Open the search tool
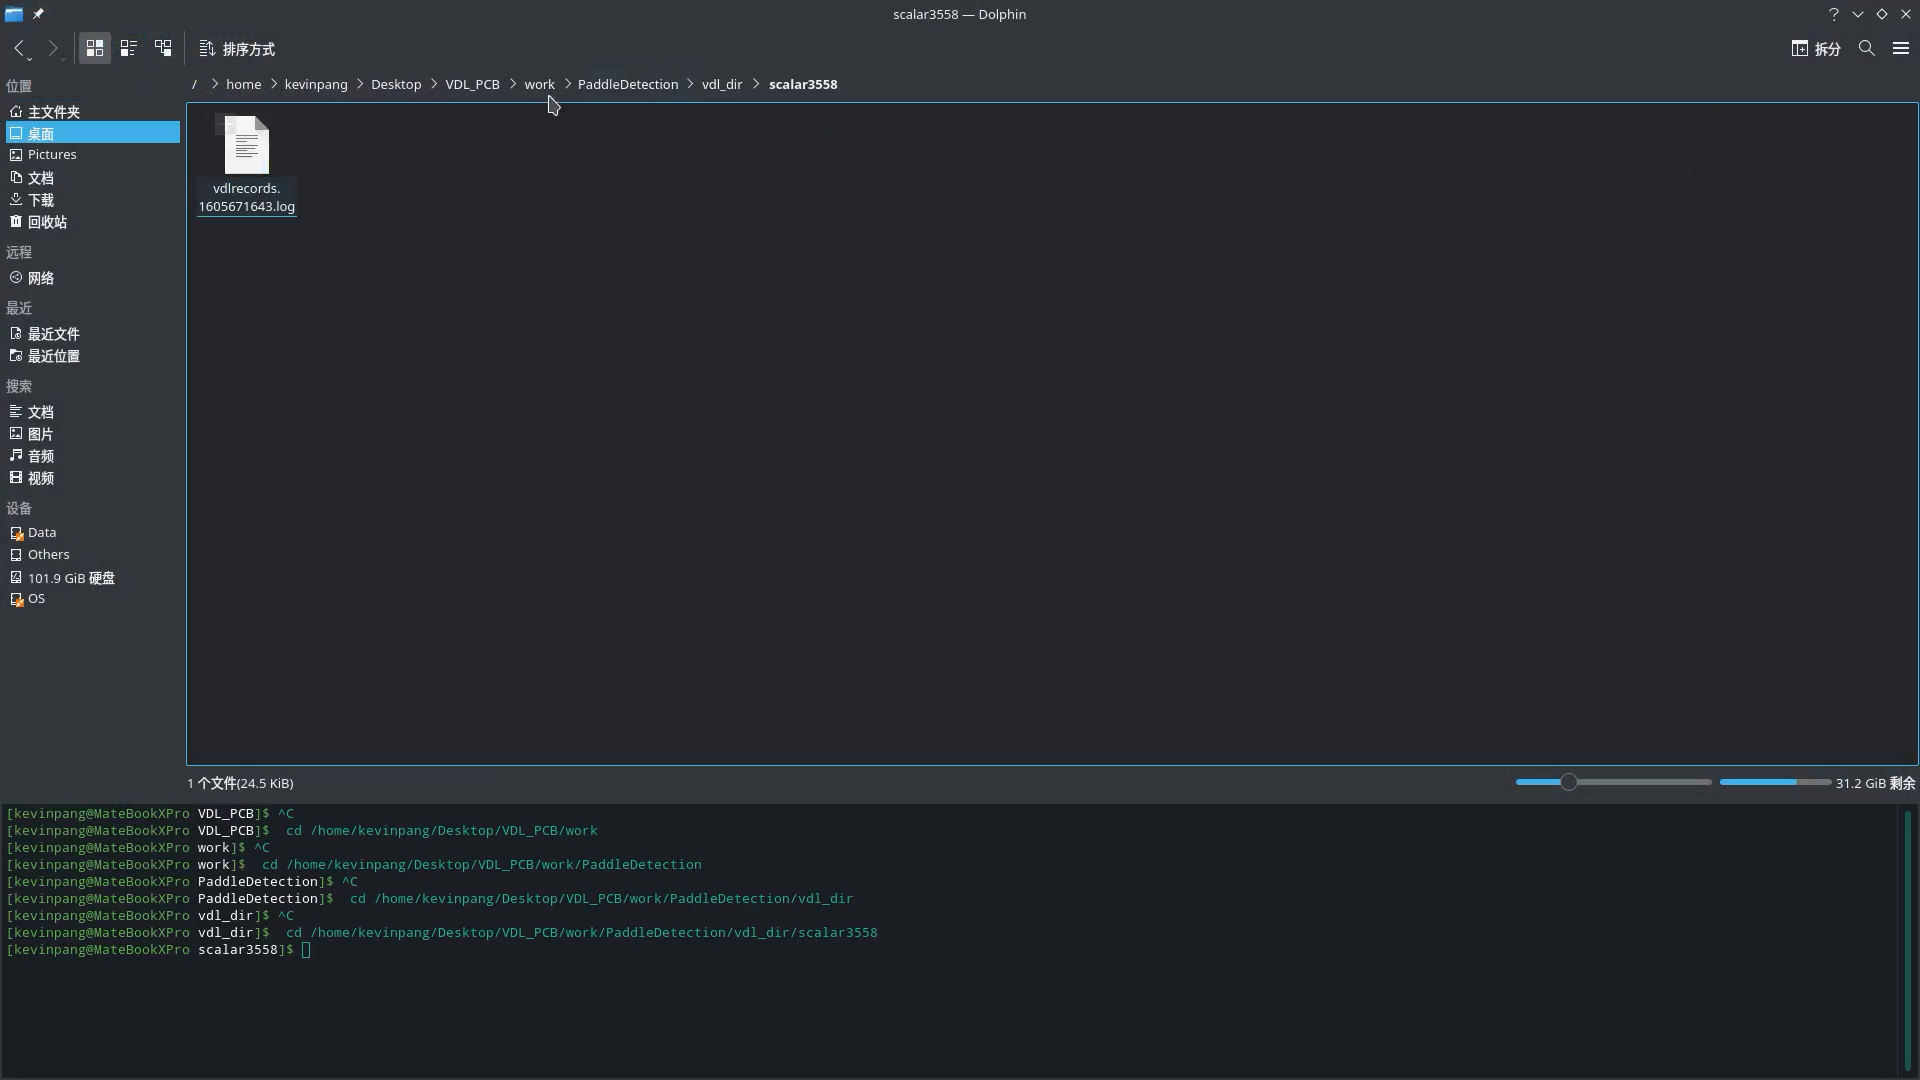The width and height of the screenshot is (1920, 1080). click(x=1866, y=48)
